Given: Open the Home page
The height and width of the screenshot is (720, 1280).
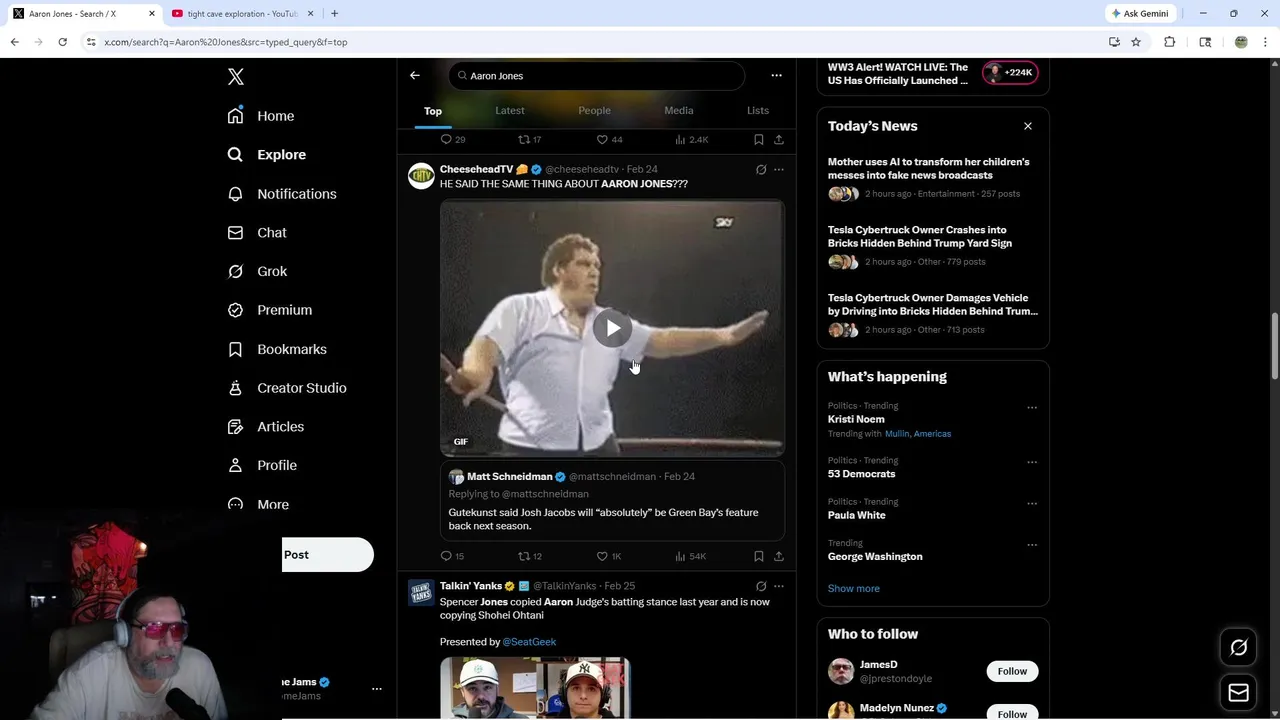Looking at the screenshot, I should coord(261,116).
